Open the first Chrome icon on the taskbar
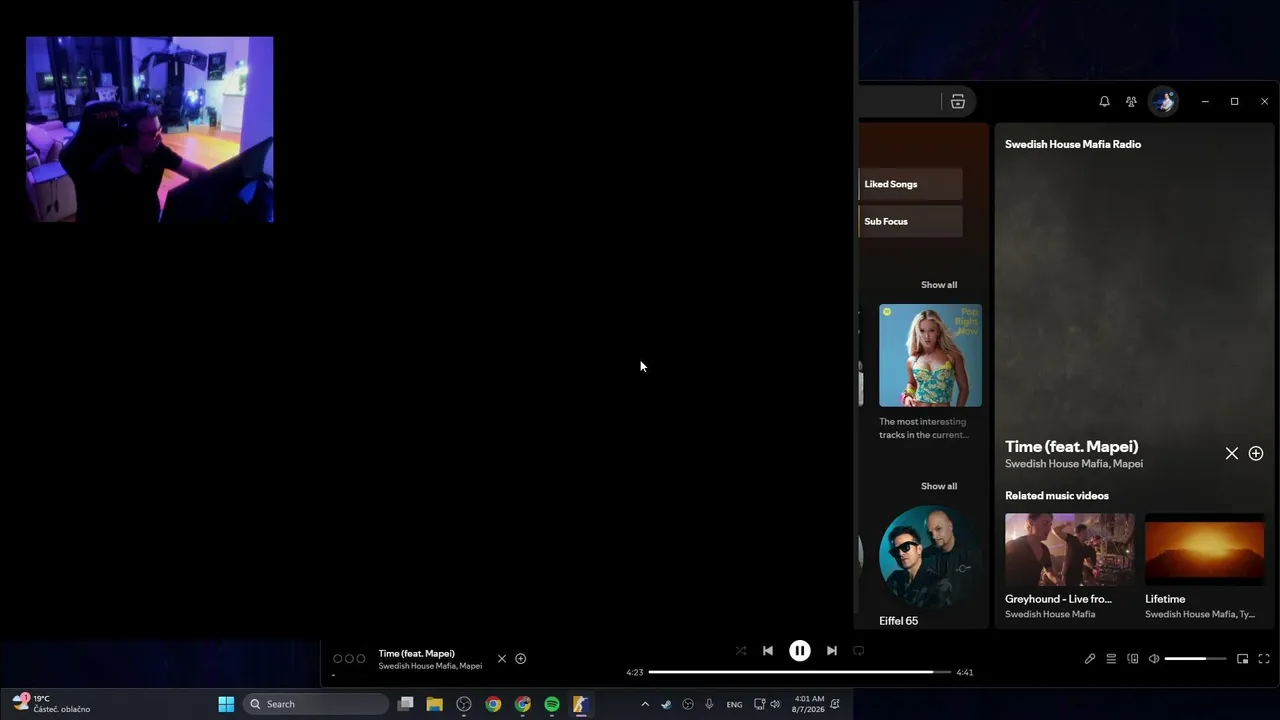Viewport: 1280px width, 720px height. [493, 704]
